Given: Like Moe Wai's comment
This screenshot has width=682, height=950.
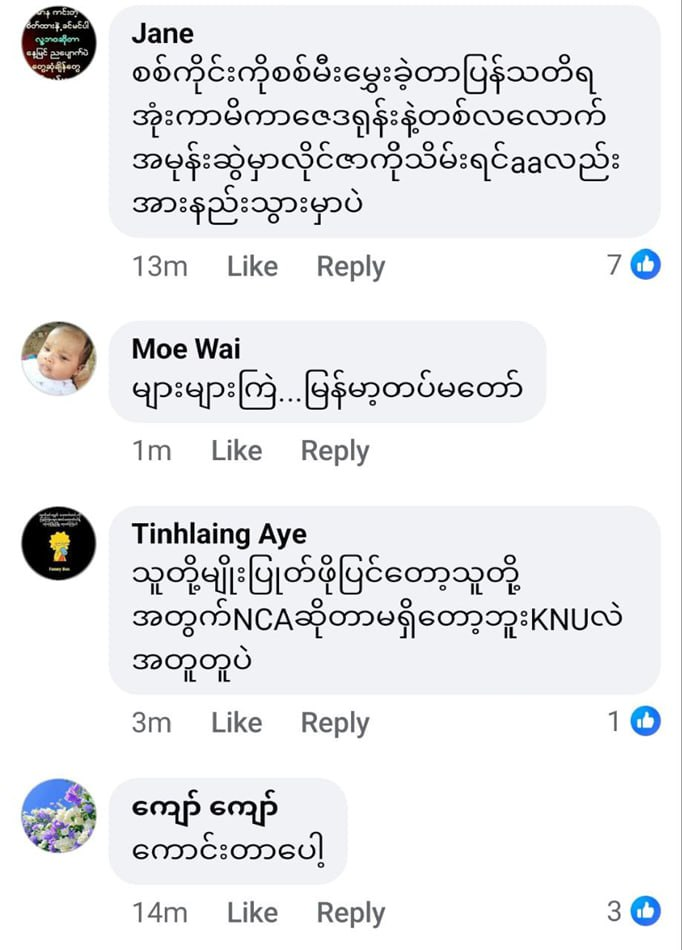Looking at the screenshot, I should 236,451.
